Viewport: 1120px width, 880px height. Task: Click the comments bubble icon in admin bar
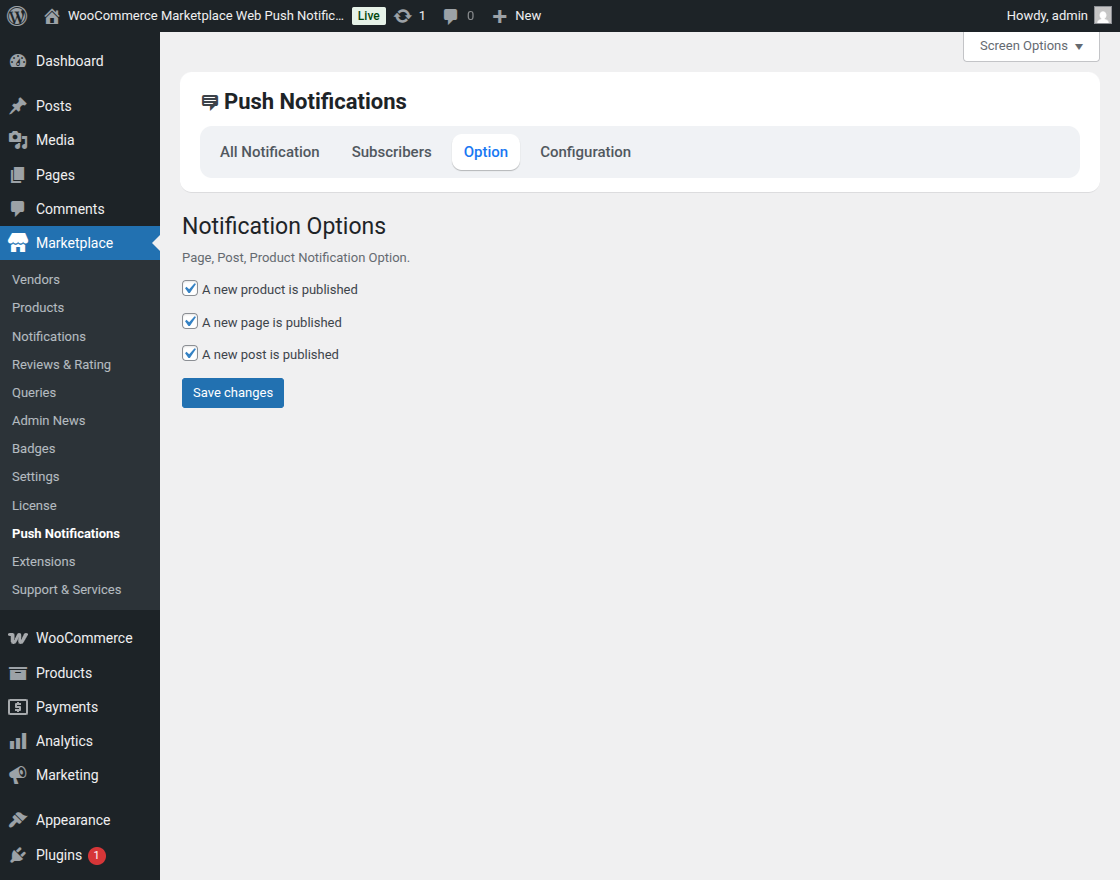click(450, 15)
